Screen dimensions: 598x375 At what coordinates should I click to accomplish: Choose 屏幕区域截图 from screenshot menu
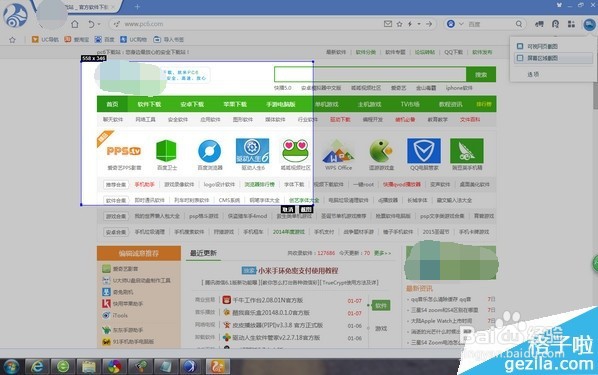pos(553,58)
